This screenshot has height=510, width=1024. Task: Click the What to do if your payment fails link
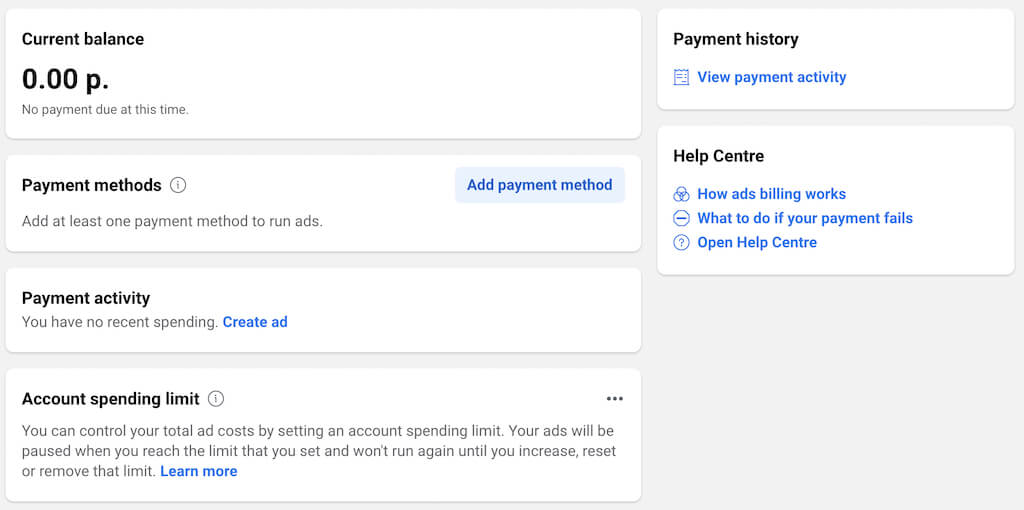point(805,218)
